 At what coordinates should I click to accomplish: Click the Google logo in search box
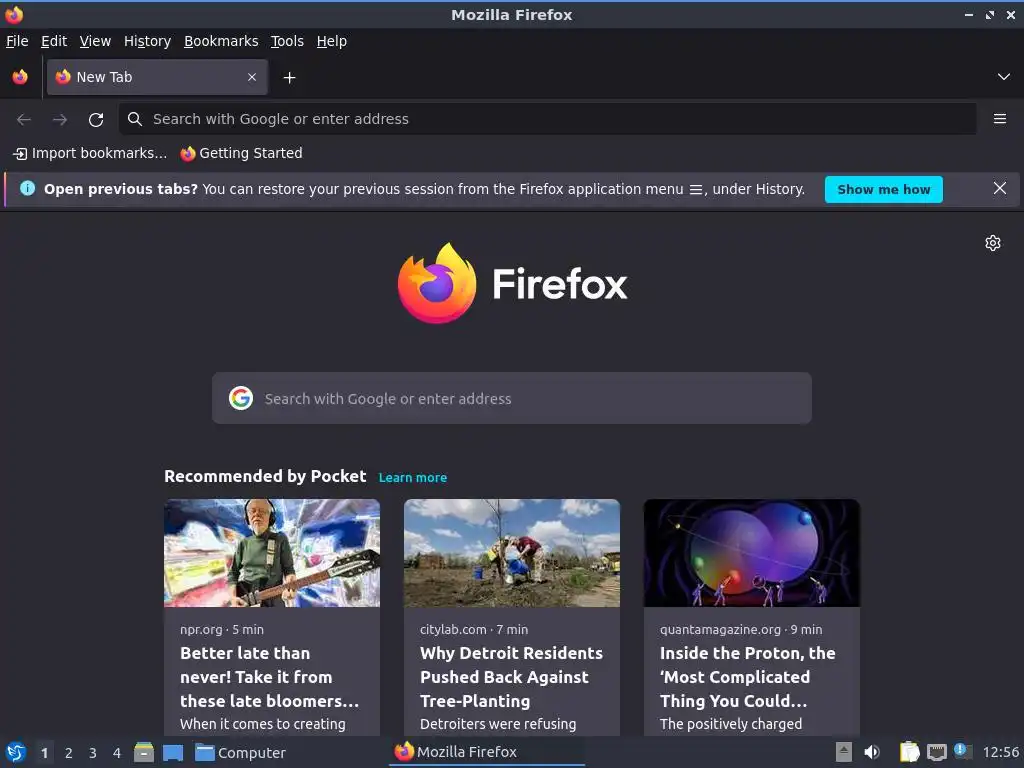coord(241,398)
